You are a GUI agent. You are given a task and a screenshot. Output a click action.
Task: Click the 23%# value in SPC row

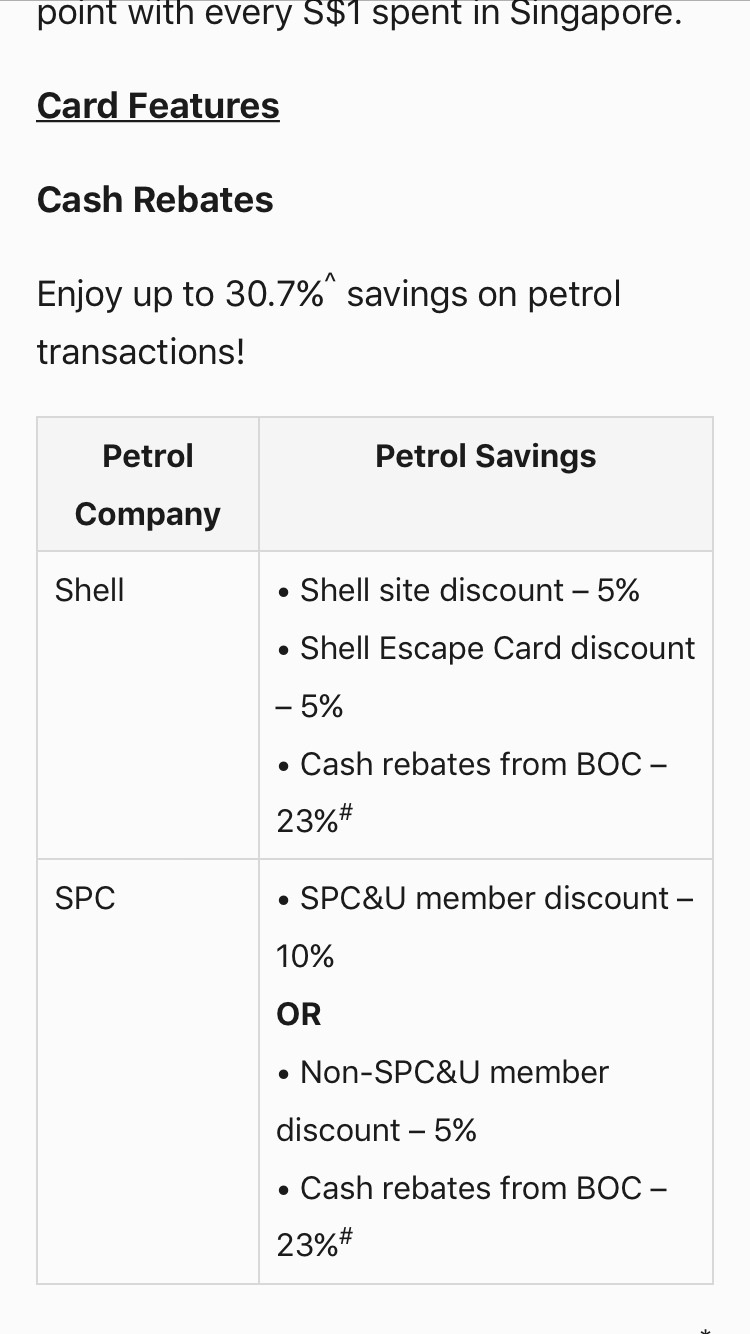coord(314,1244)
